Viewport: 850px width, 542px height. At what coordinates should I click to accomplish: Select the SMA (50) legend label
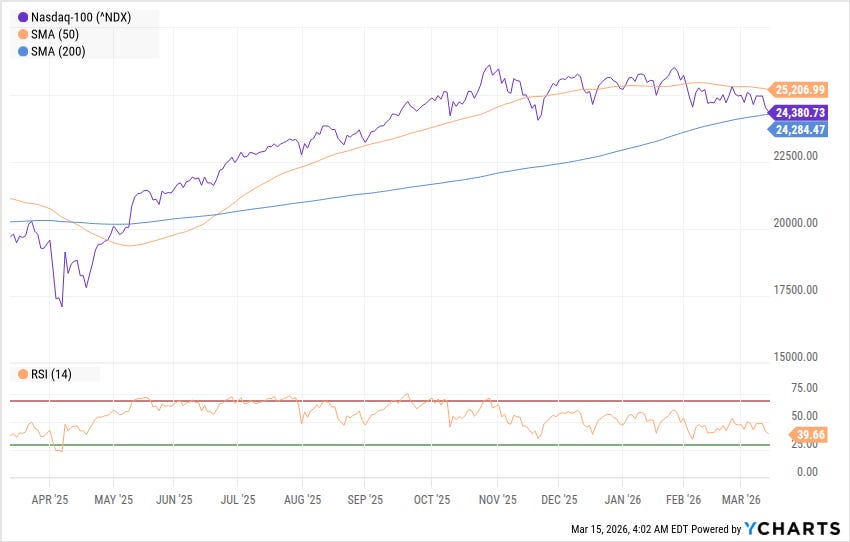(x=55, y=35)
